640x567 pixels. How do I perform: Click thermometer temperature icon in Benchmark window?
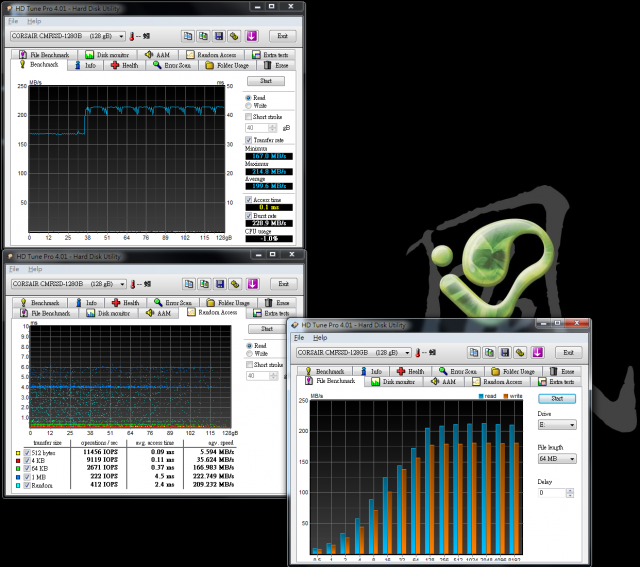132,36
